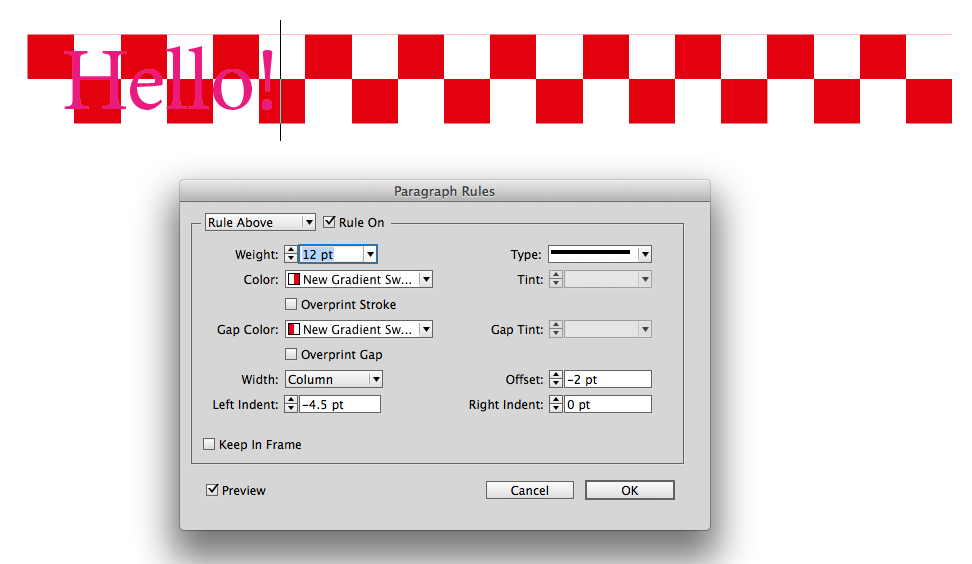Click the Gap Tint stepper arrows

point(556,329)
